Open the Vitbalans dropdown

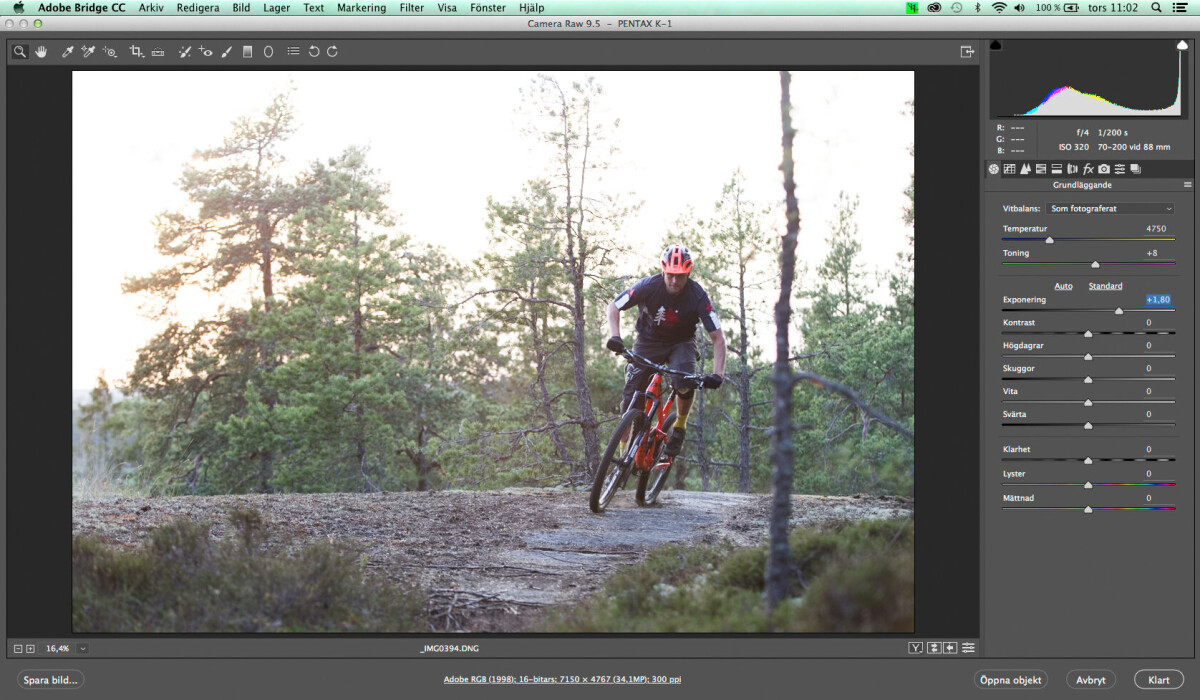(1110, 209)
